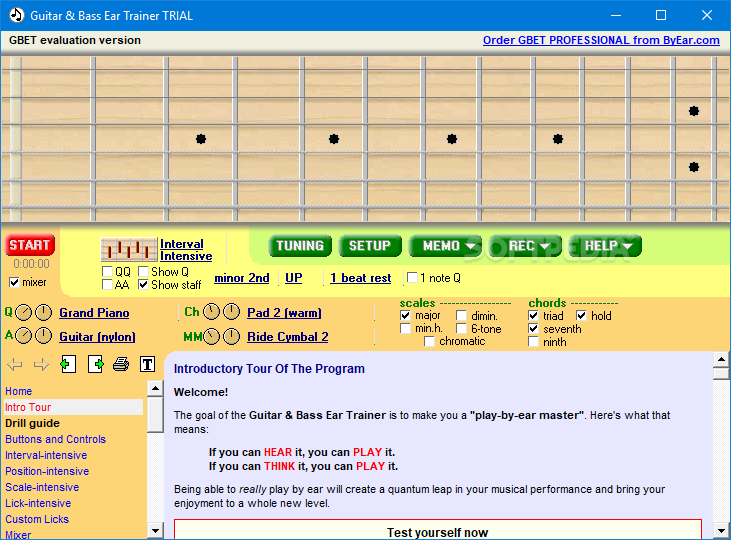731x540 pixels.
Task: Open Home in help navigation
Action: pyautogui.click(x=19, y=391)
